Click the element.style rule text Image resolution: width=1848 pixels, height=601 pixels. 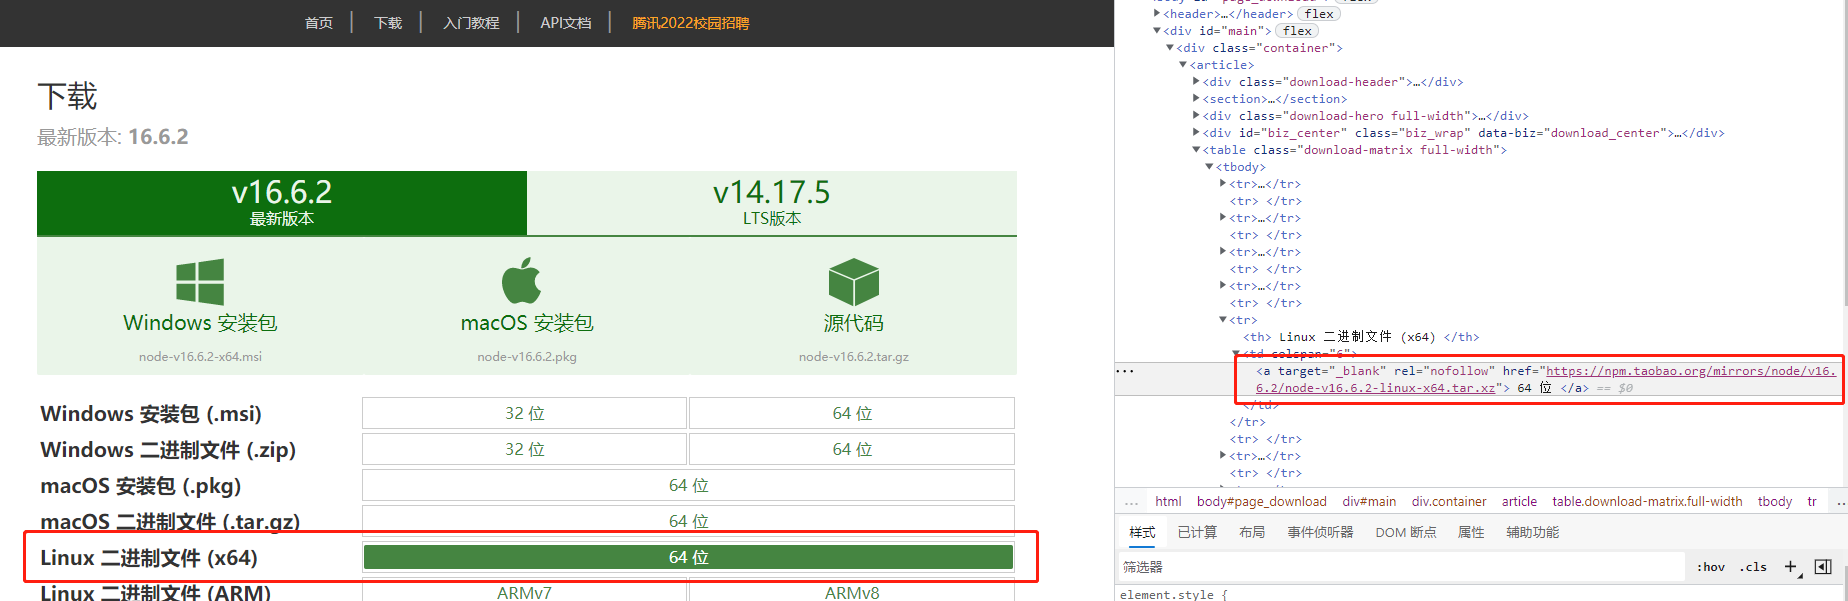1173,594
